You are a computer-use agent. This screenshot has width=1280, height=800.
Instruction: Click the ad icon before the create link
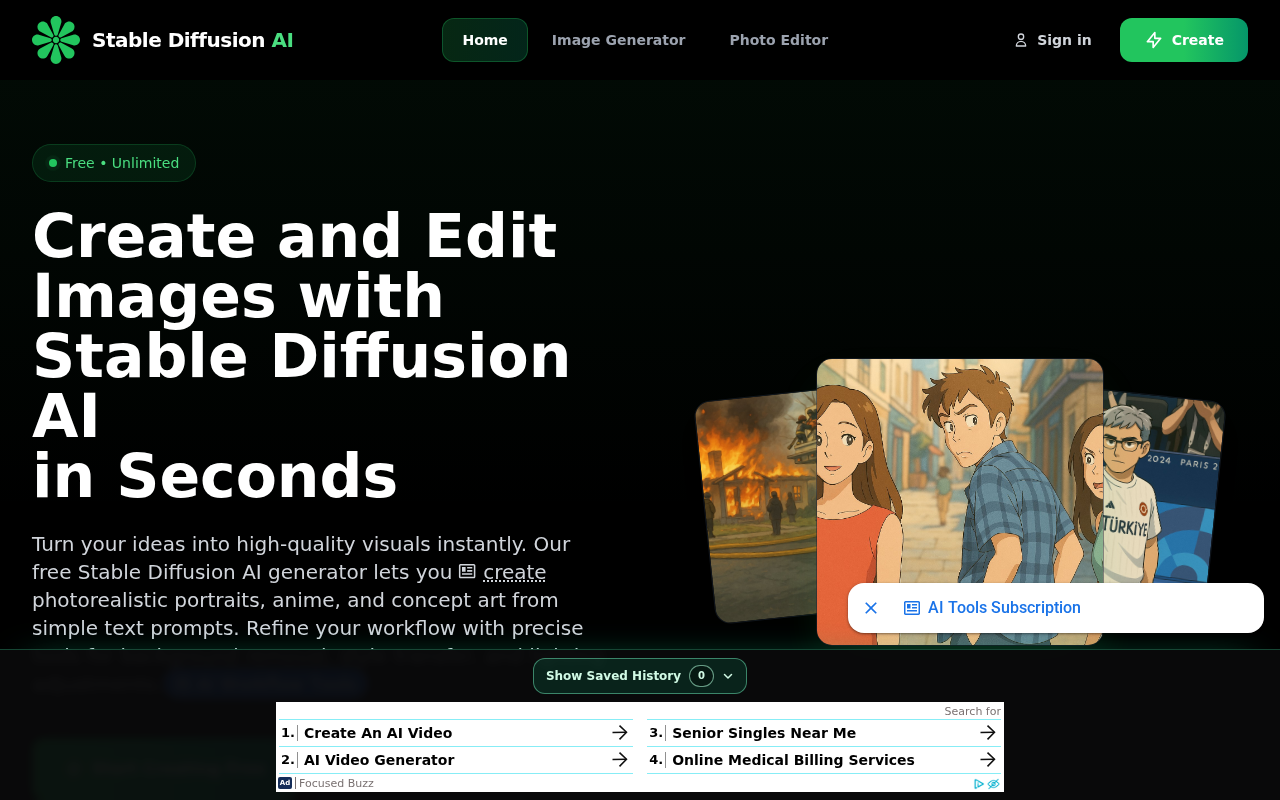(467, 571)
